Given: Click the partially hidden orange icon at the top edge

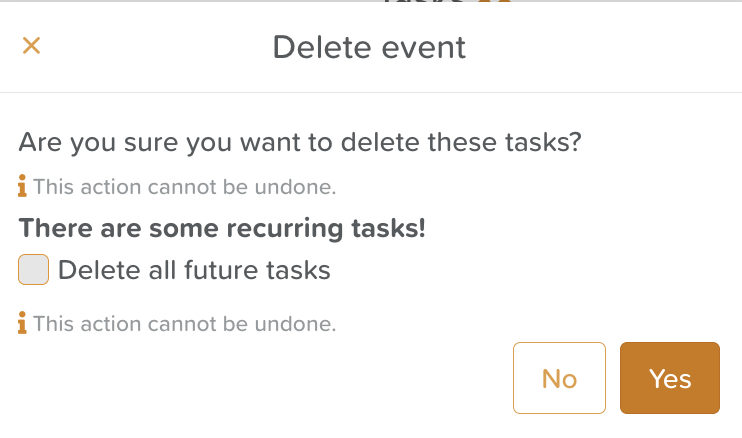Looking at the screenshot, I should pyautogui.click(x=495, y=2).
